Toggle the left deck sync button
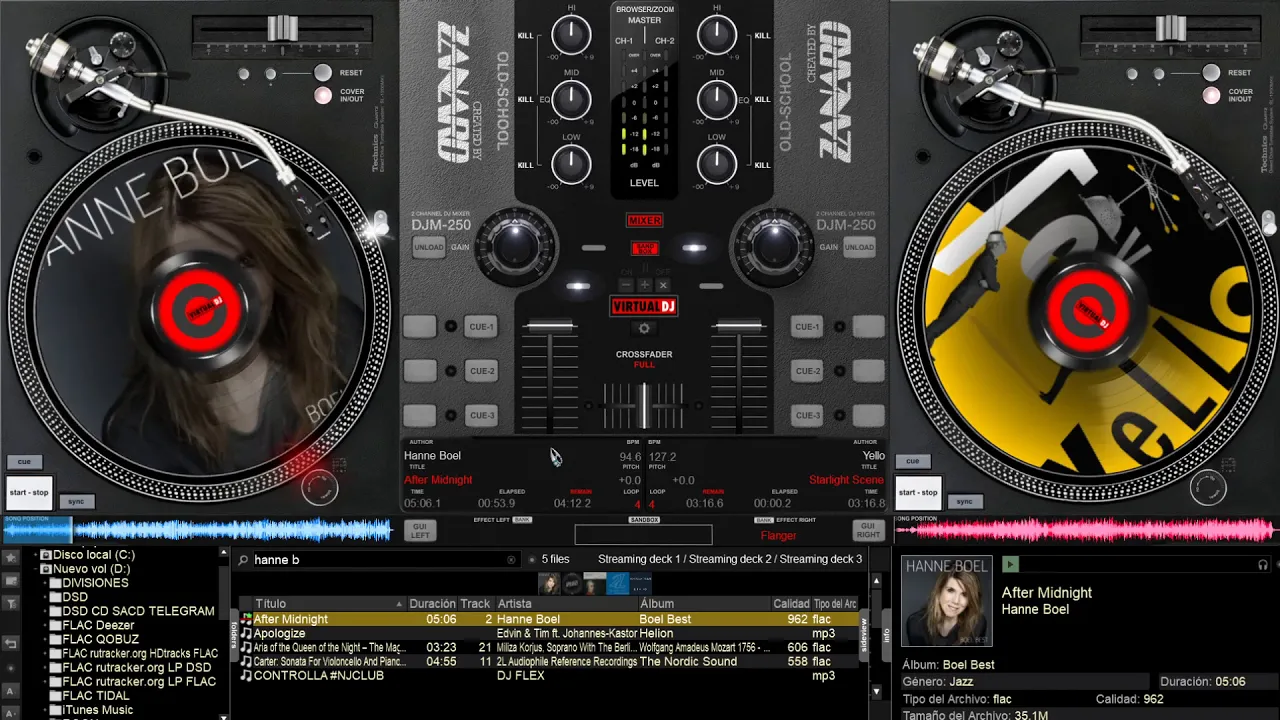 [76, 501]
